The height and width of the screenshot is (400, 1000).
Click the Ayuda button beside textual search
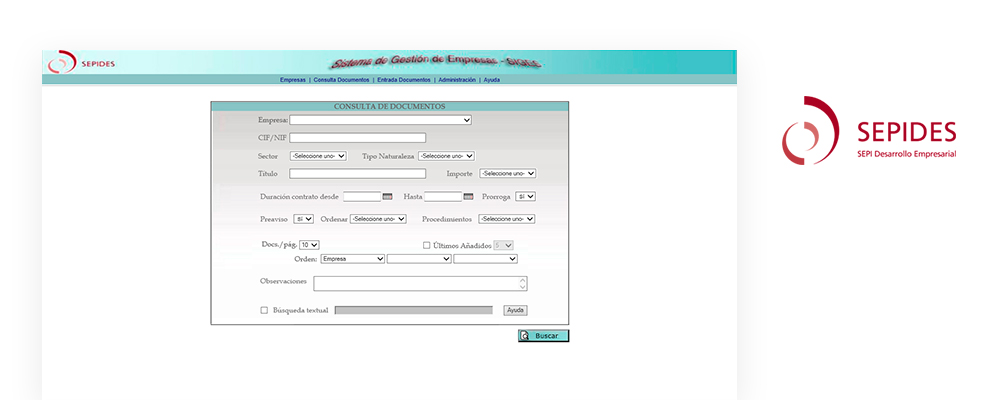pyautogui.click(x=515, y=310)
